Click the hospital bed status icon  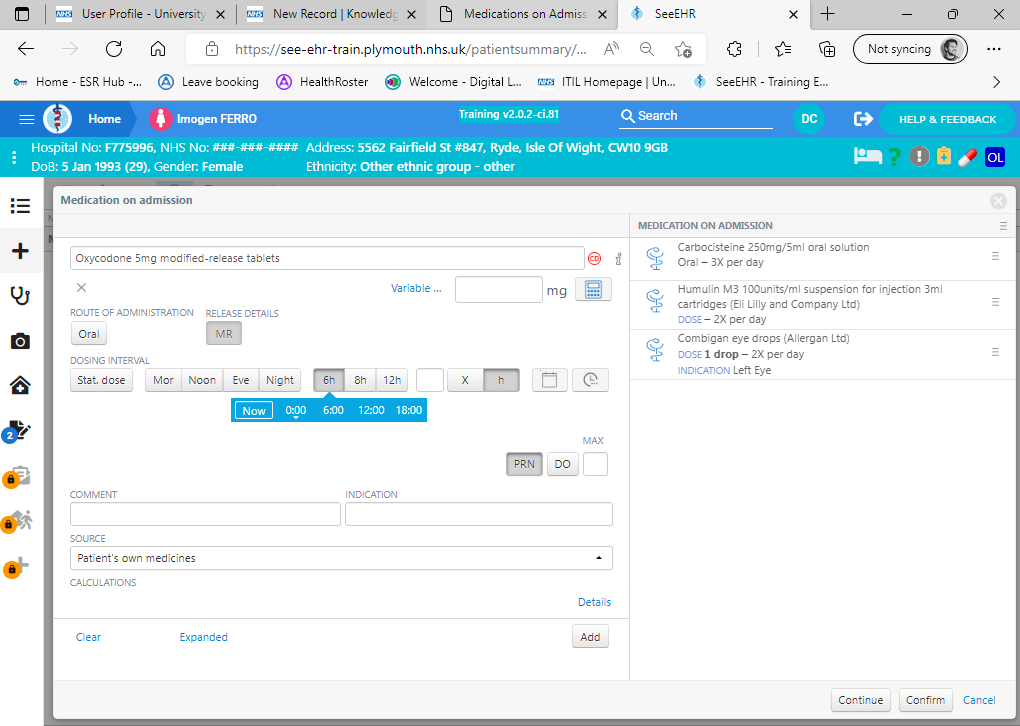(x=868, y=157)
